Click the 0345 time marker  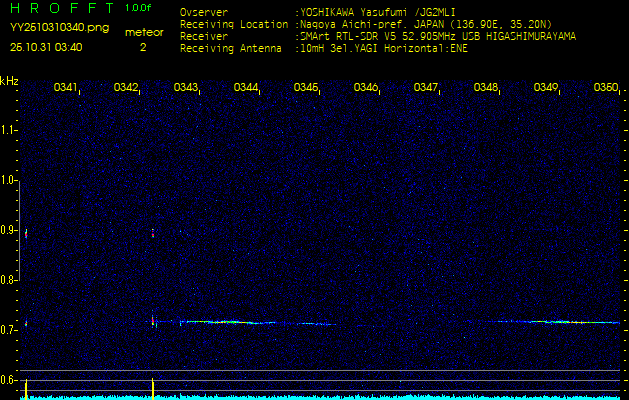[x=305, y=88]
